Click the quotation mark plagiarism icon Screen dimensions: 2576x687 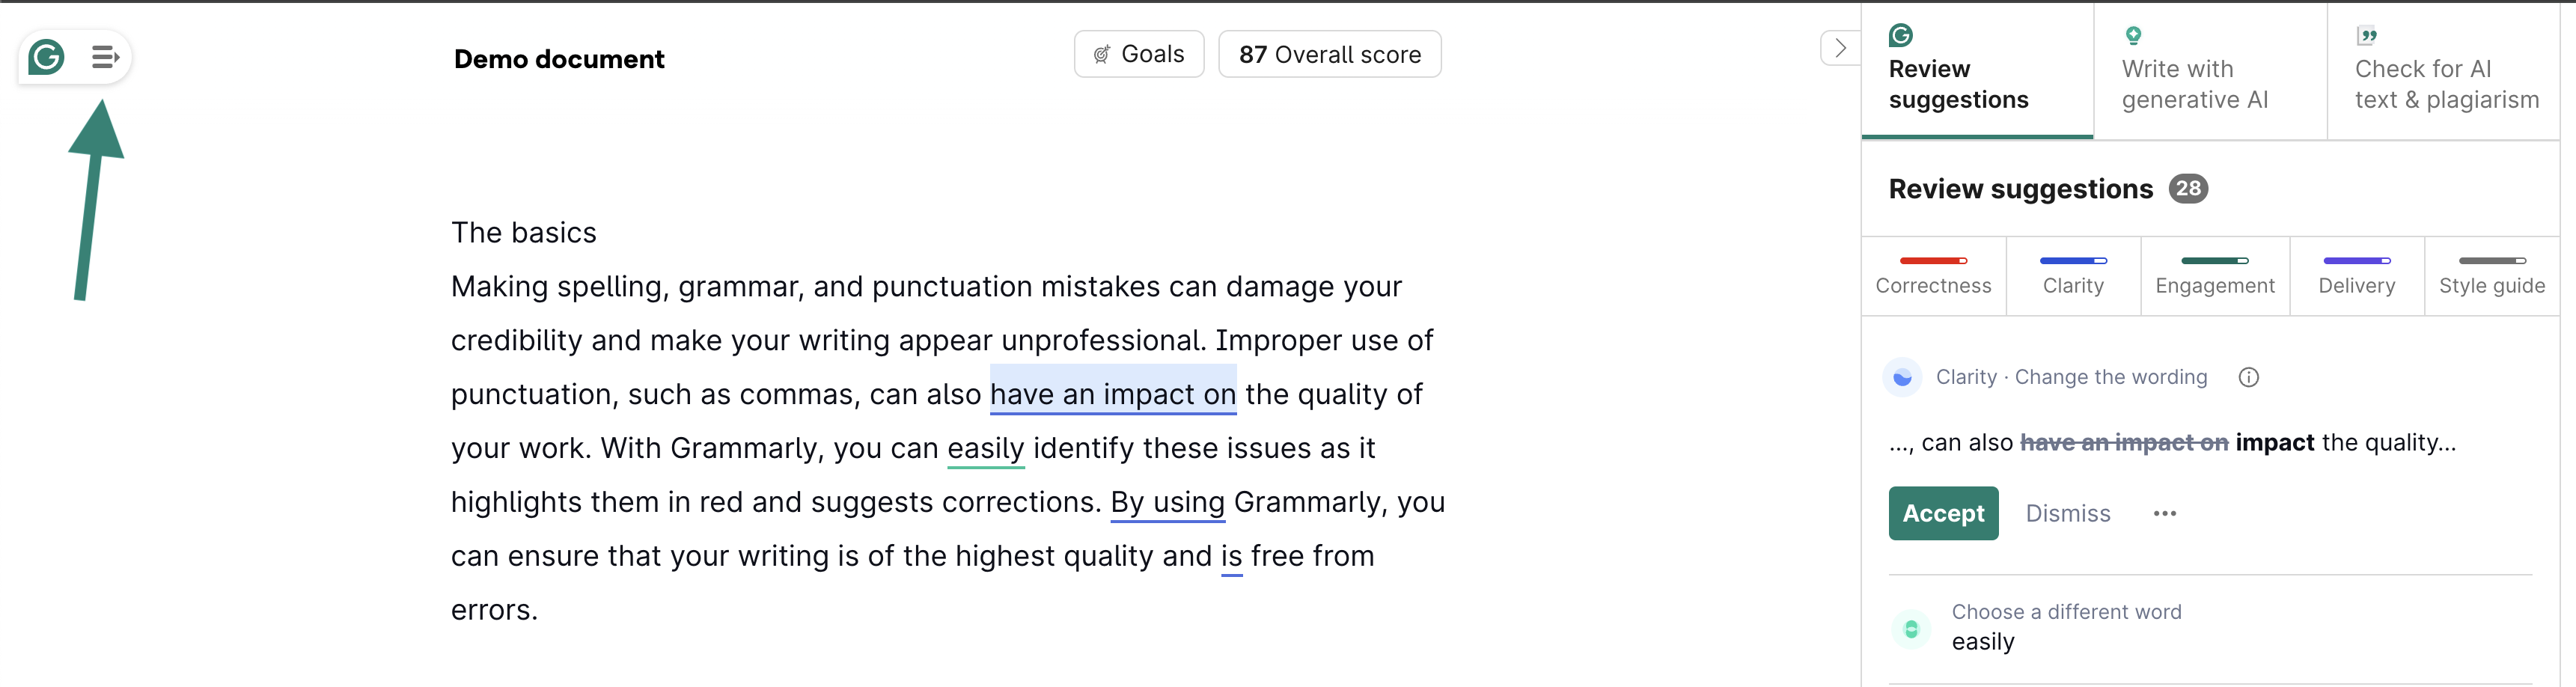coord(2366,36)
